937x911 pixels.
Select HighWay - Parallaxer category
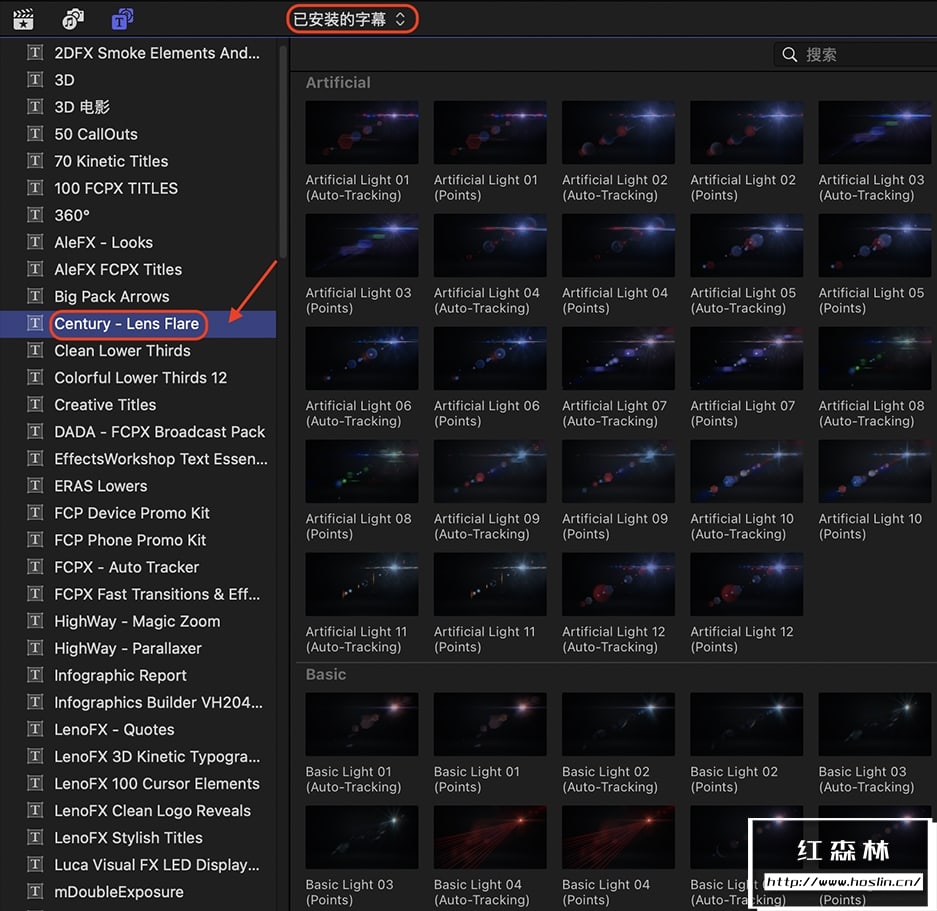tap(138, 648)
